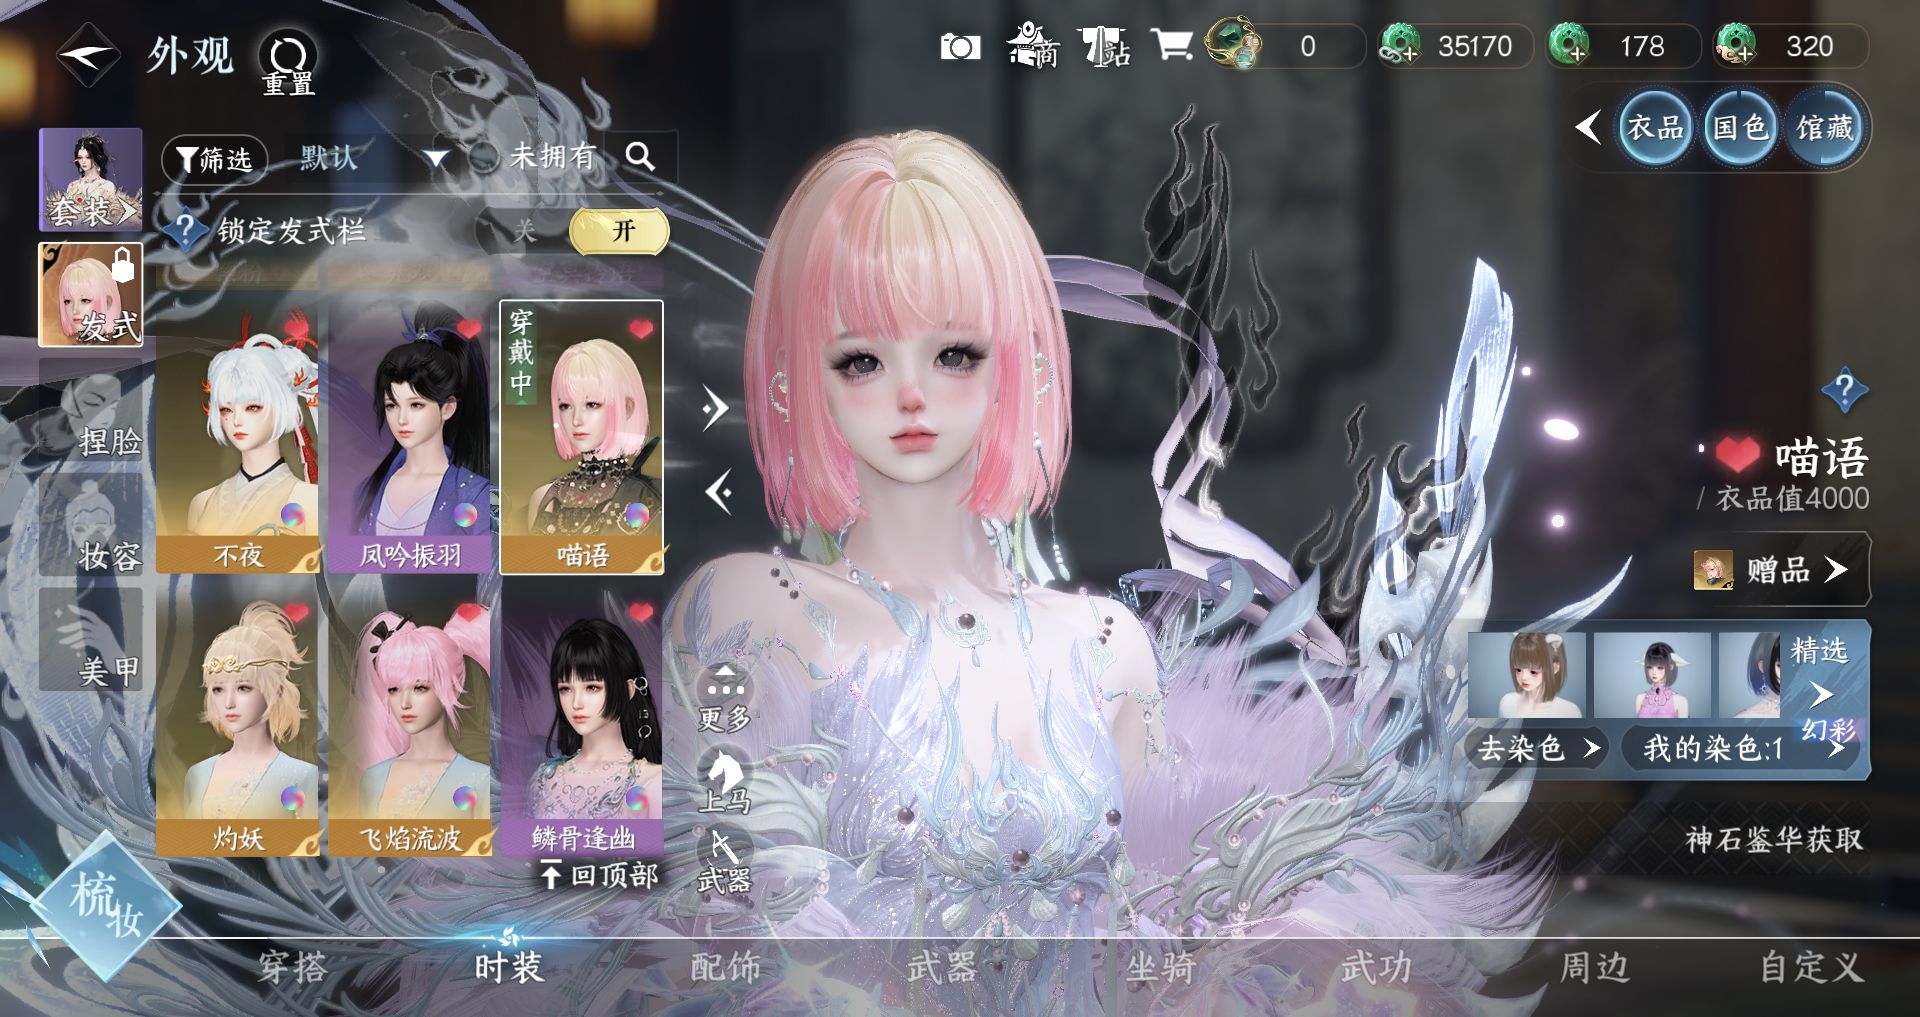Click the 上马 horse mount icon
The height and width of the screenshot is (1017, 1920).
click(723, 781)
